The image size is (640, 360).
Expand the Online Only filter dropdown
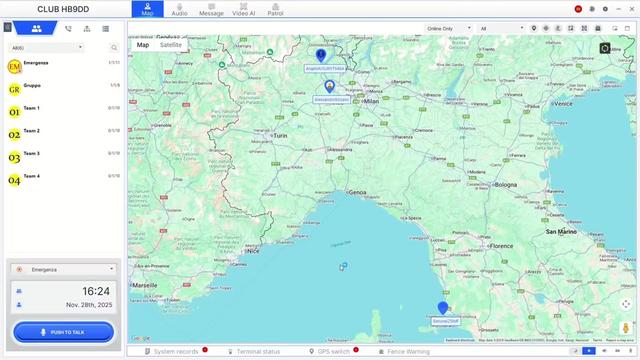(x=448, y=29)
